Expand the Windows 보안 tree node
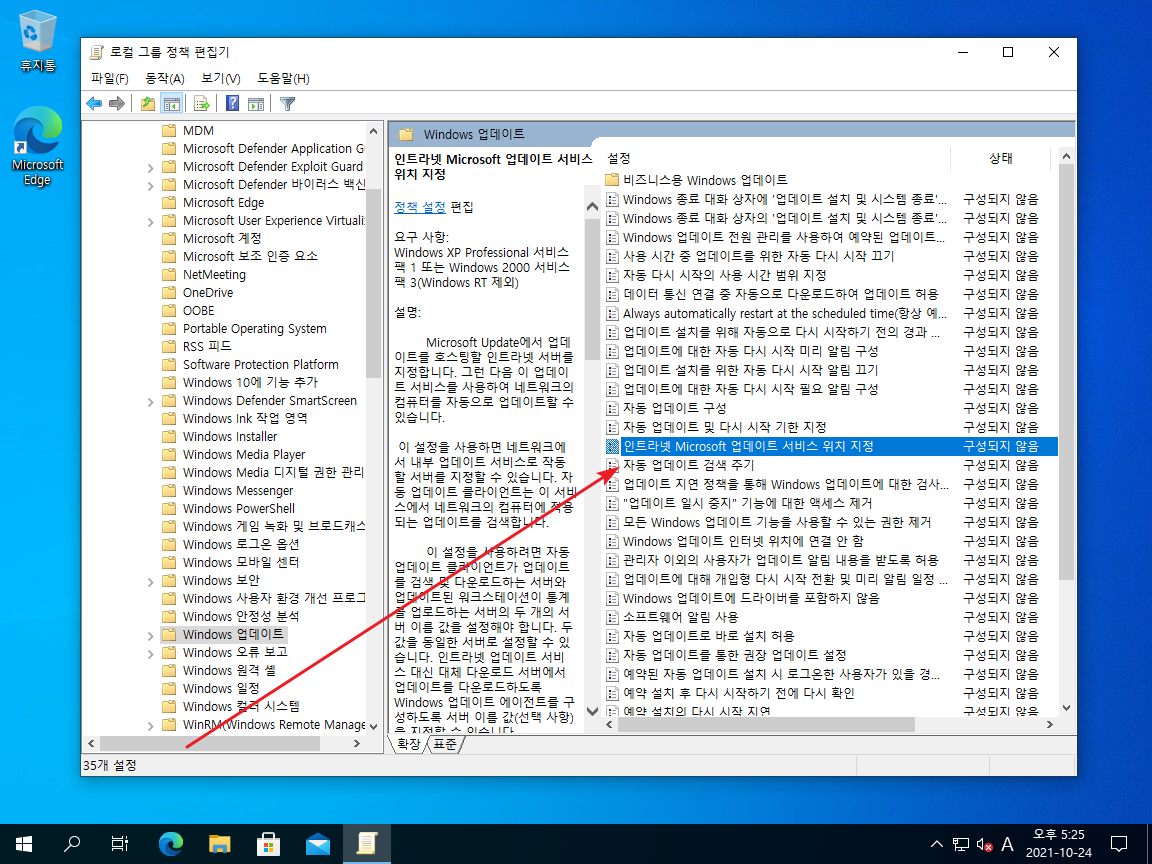Screen dimensions: 1152x864 pyautogui.click(x=151, y=581)
